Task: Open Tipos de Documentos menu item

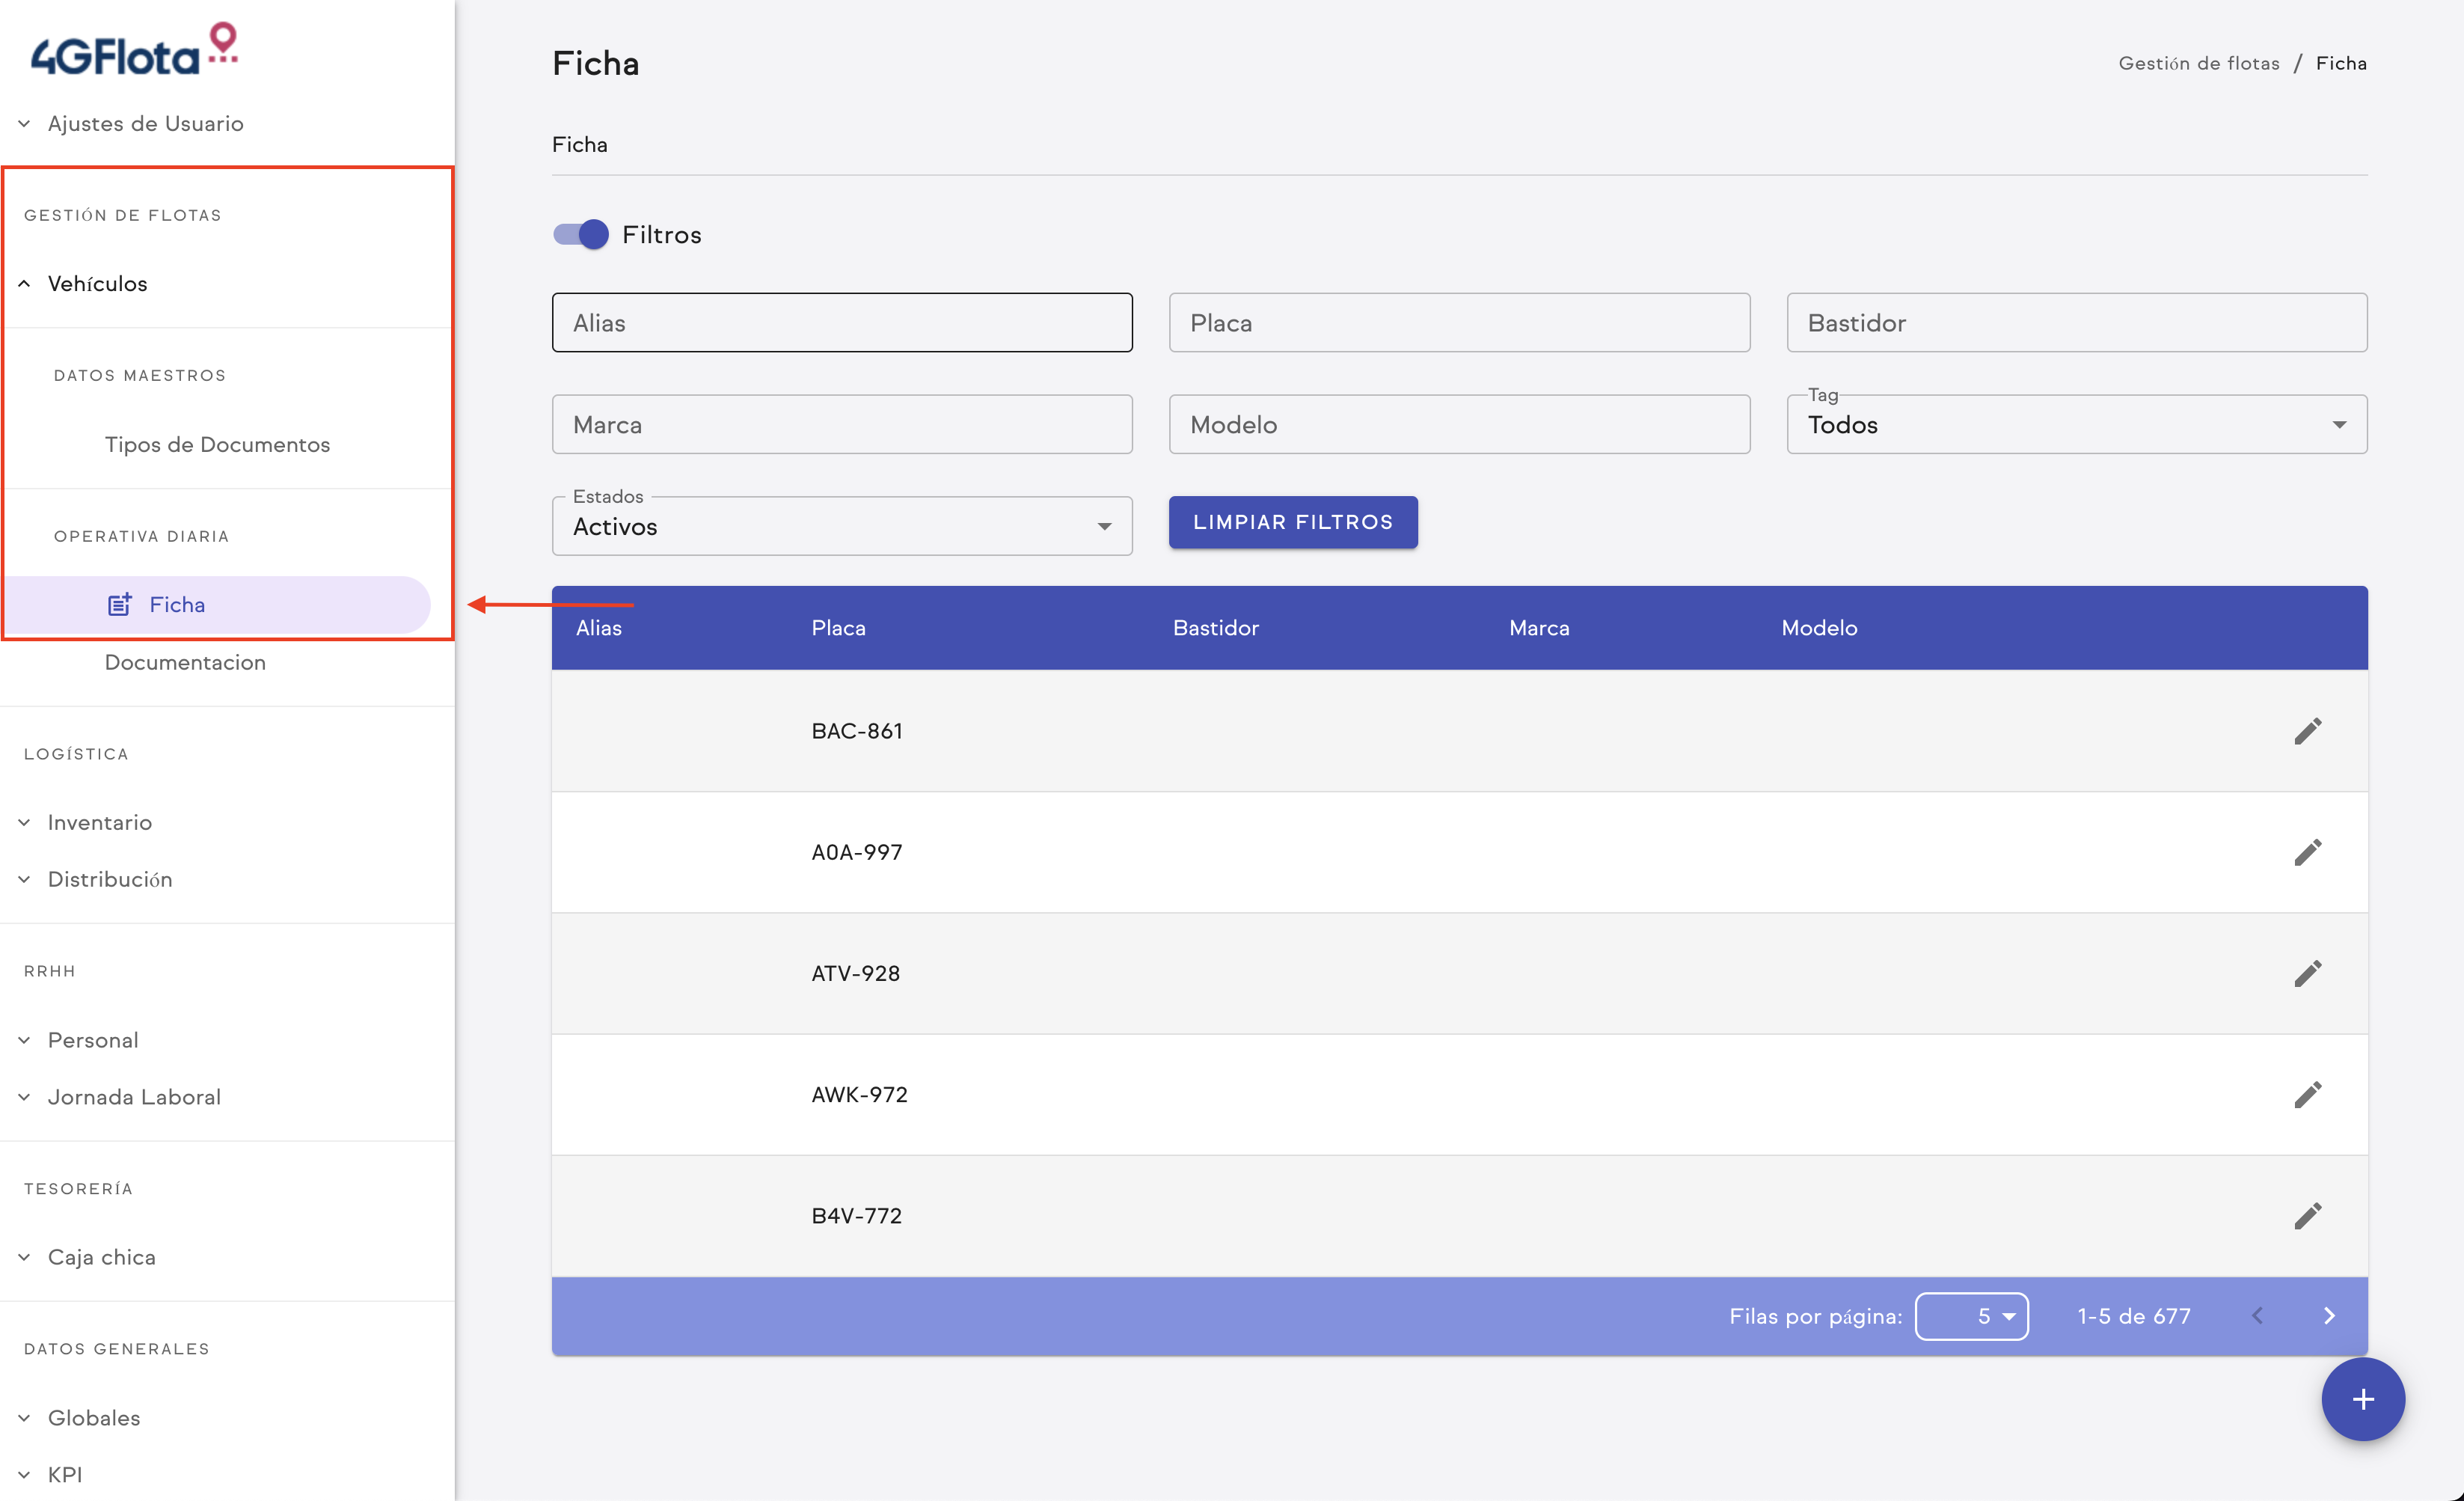Action: point(217,444)
